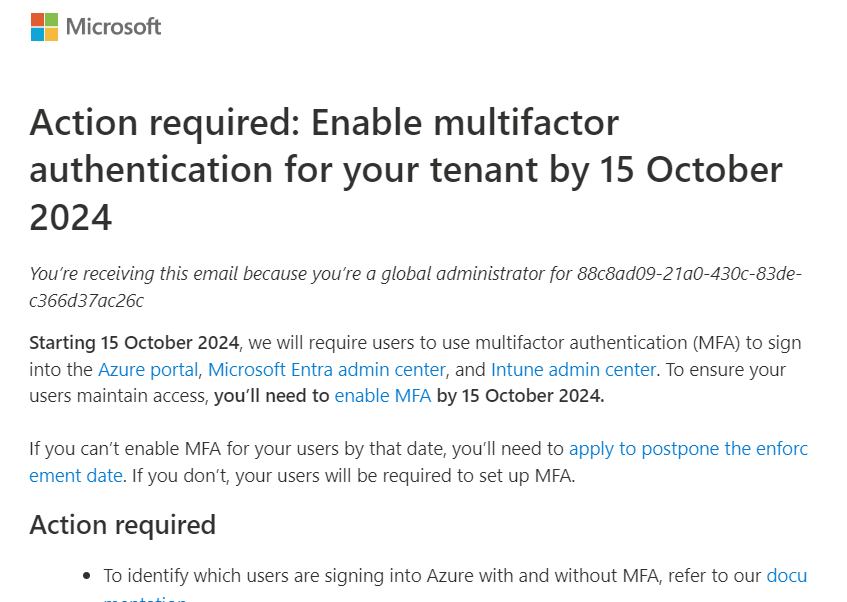Follow the "enable MFA" hyperlink
Image resolution: width=847 pixels, height=602 pixels.
click(x=382, y=395)
